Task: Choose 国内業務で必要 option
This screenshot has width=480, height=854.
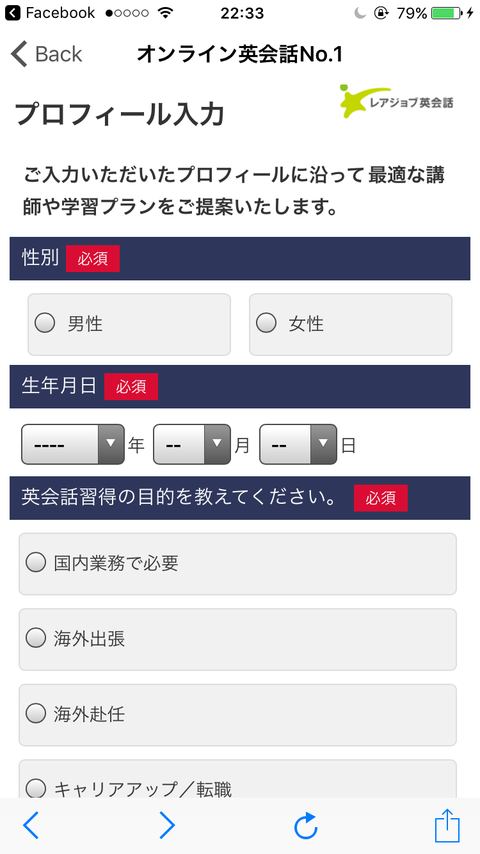Action: pos(238,564)
